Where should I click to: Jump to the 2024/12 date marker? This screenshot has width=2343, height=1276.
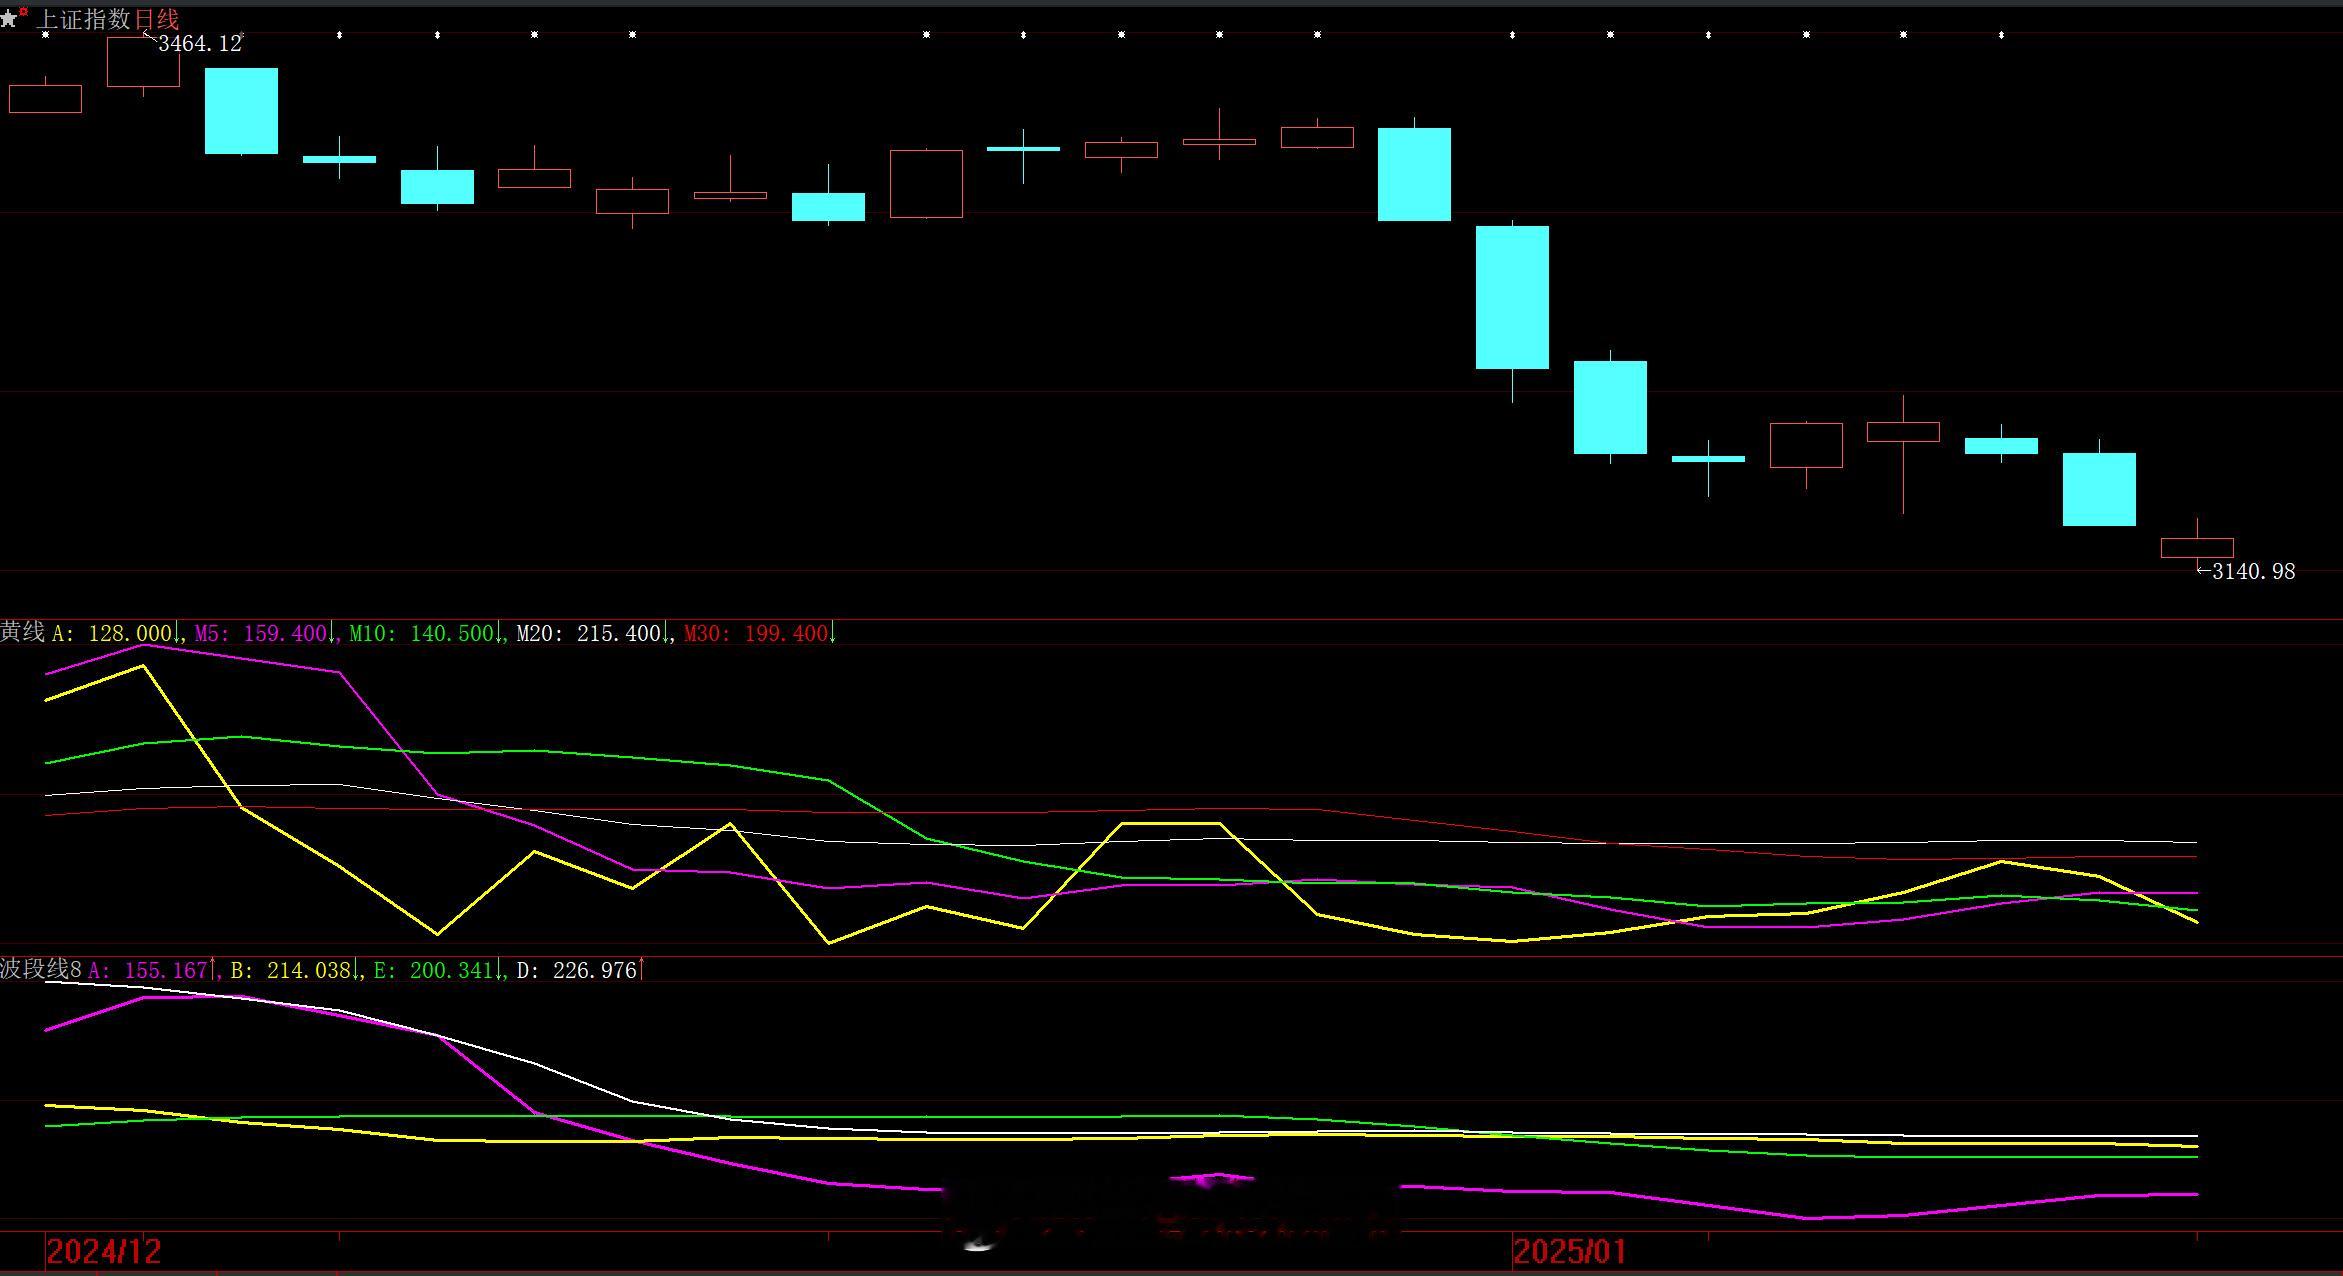104,1251
